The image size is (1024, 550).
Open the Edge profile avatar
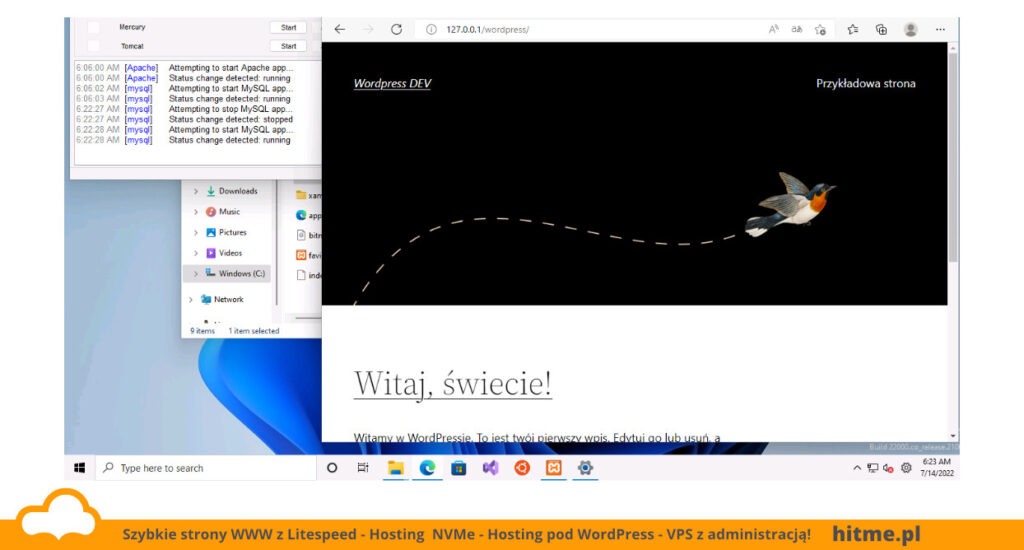pos(910,29)
